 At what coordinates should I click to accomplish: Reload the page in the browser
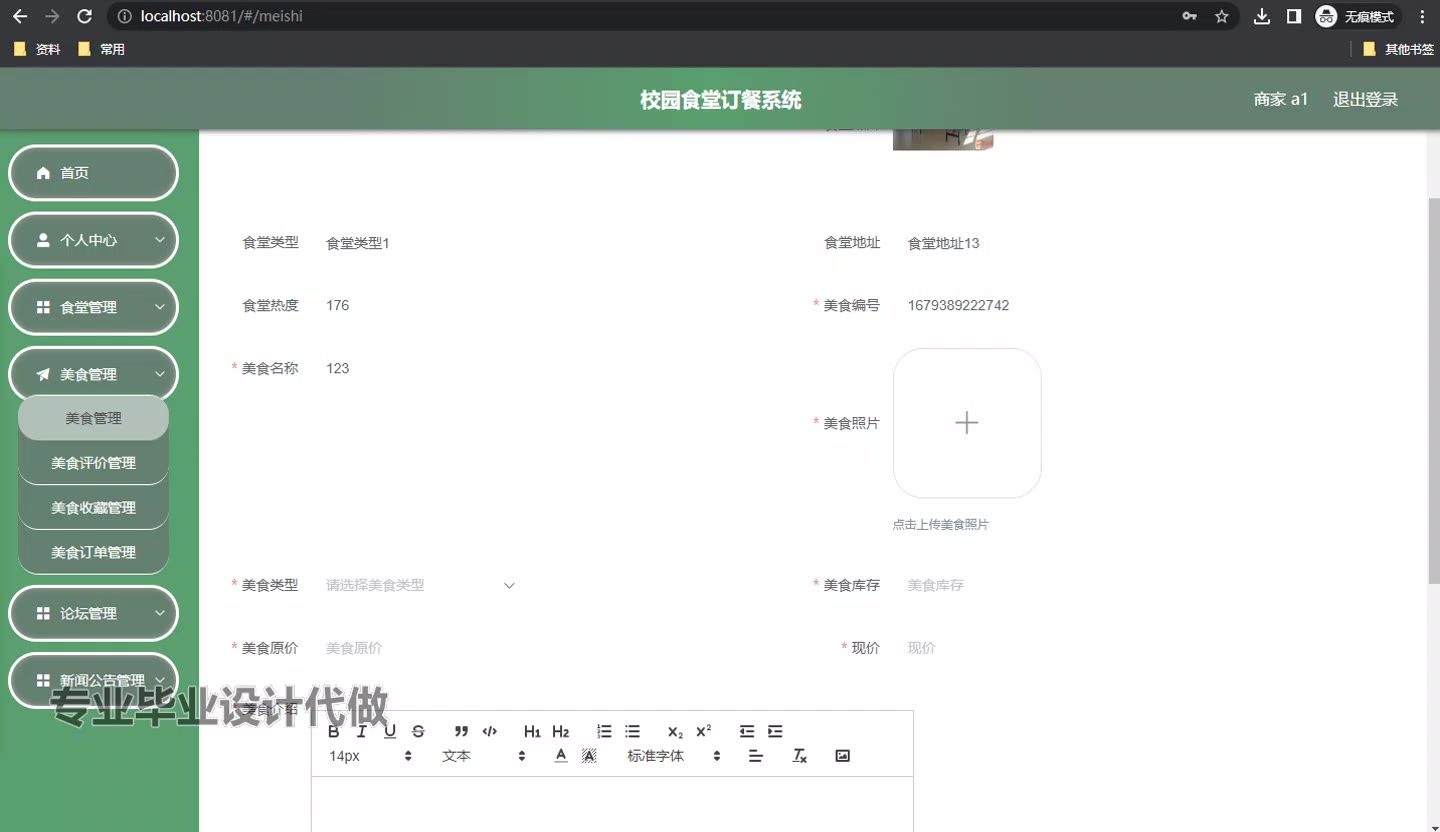point(85,16)
